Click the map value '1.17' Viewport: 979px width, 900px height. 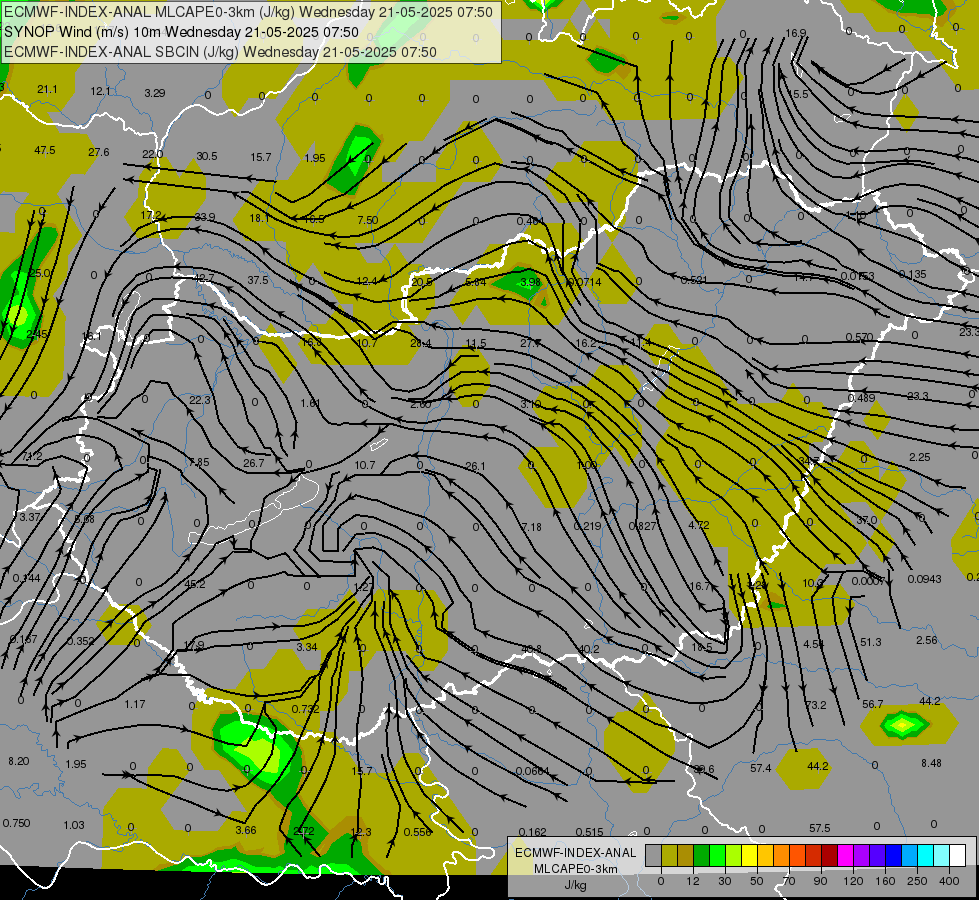point(135,705)
